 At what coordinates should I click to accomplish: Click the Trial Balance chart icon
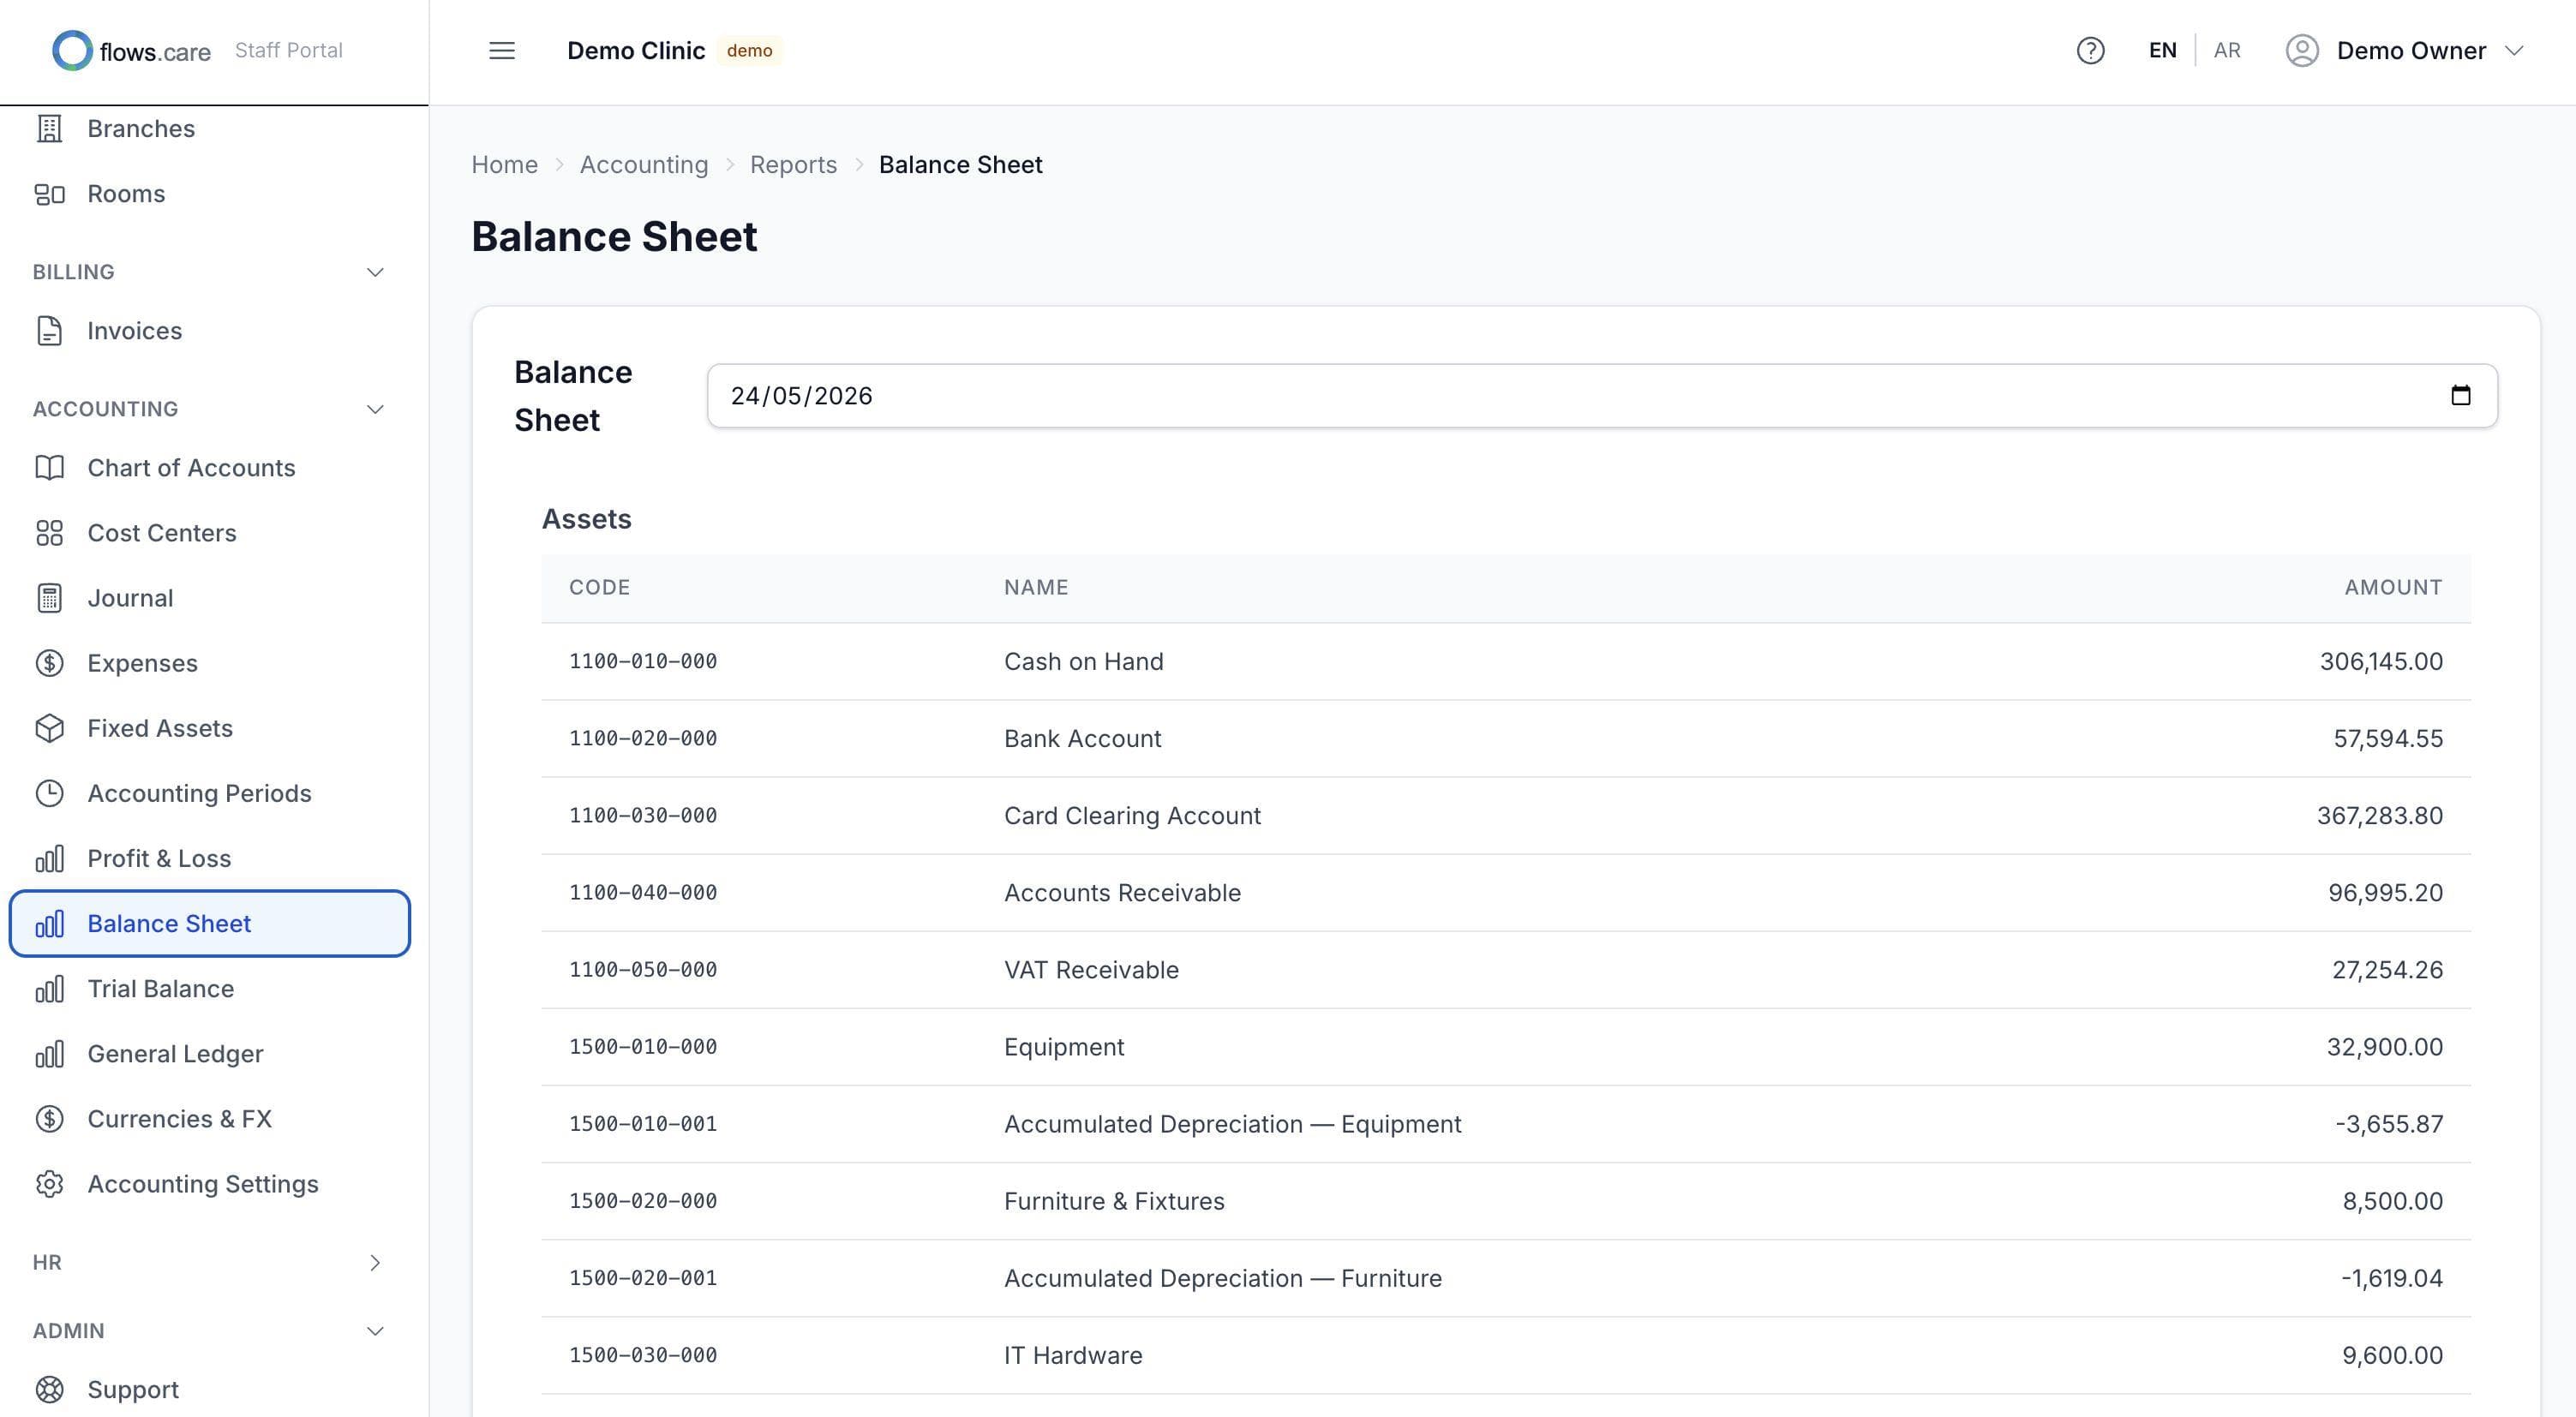(49, 988)
